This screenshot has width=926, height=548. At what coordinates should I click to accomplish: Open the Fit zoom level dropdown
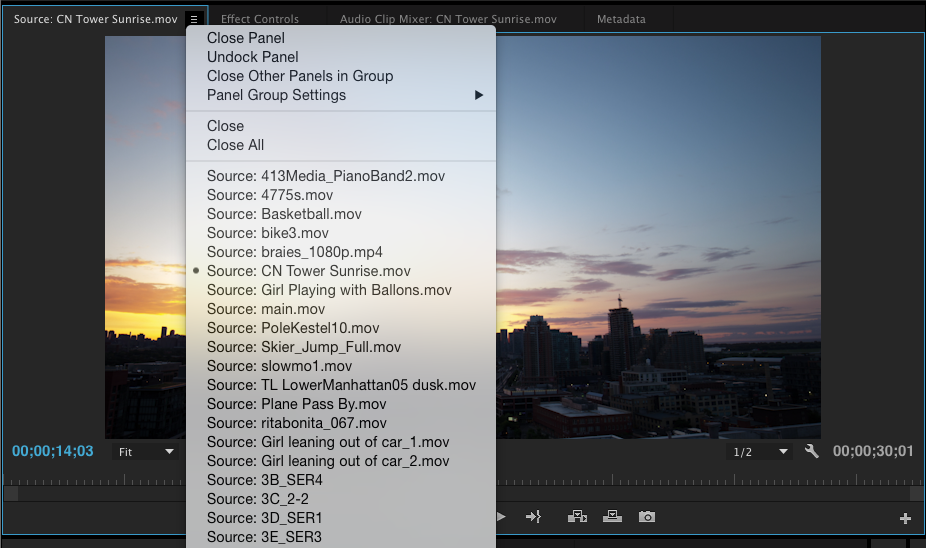coord(146,452)
